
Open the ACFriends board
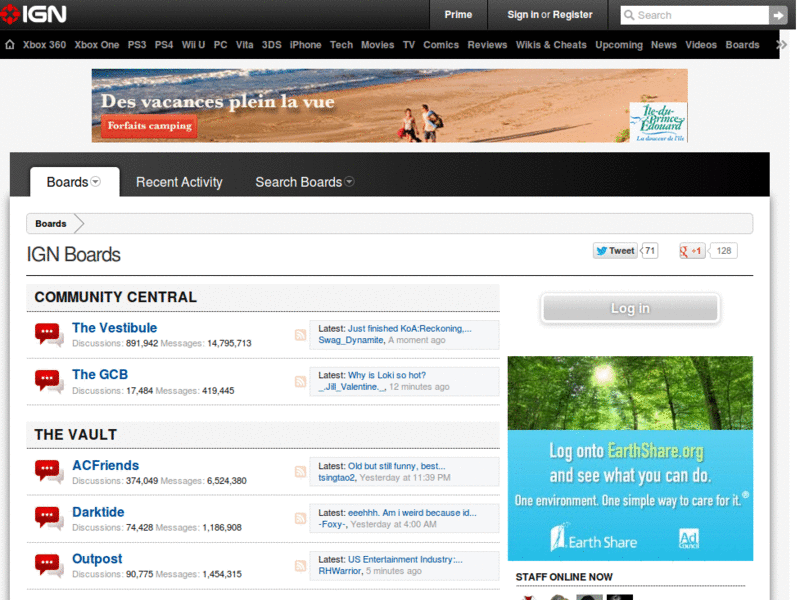pos(106,465)
